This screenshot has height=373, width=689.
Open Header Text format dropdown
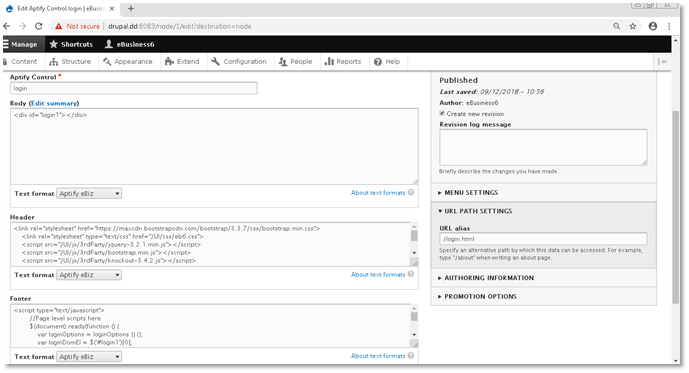89,275
